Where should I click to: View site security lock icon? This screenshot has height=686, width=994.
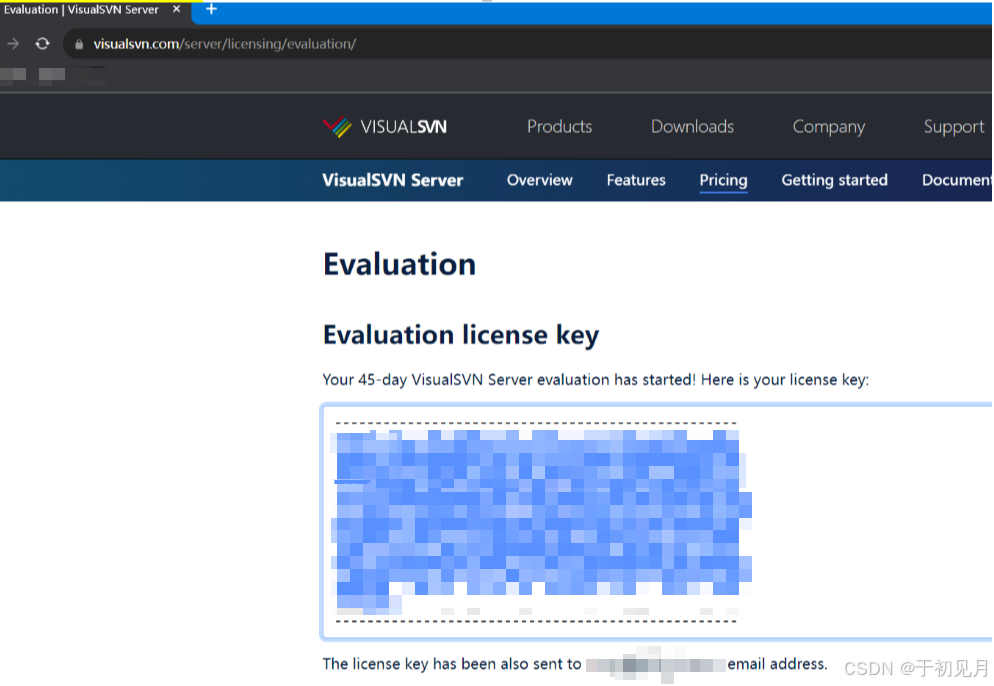[79, 44]
